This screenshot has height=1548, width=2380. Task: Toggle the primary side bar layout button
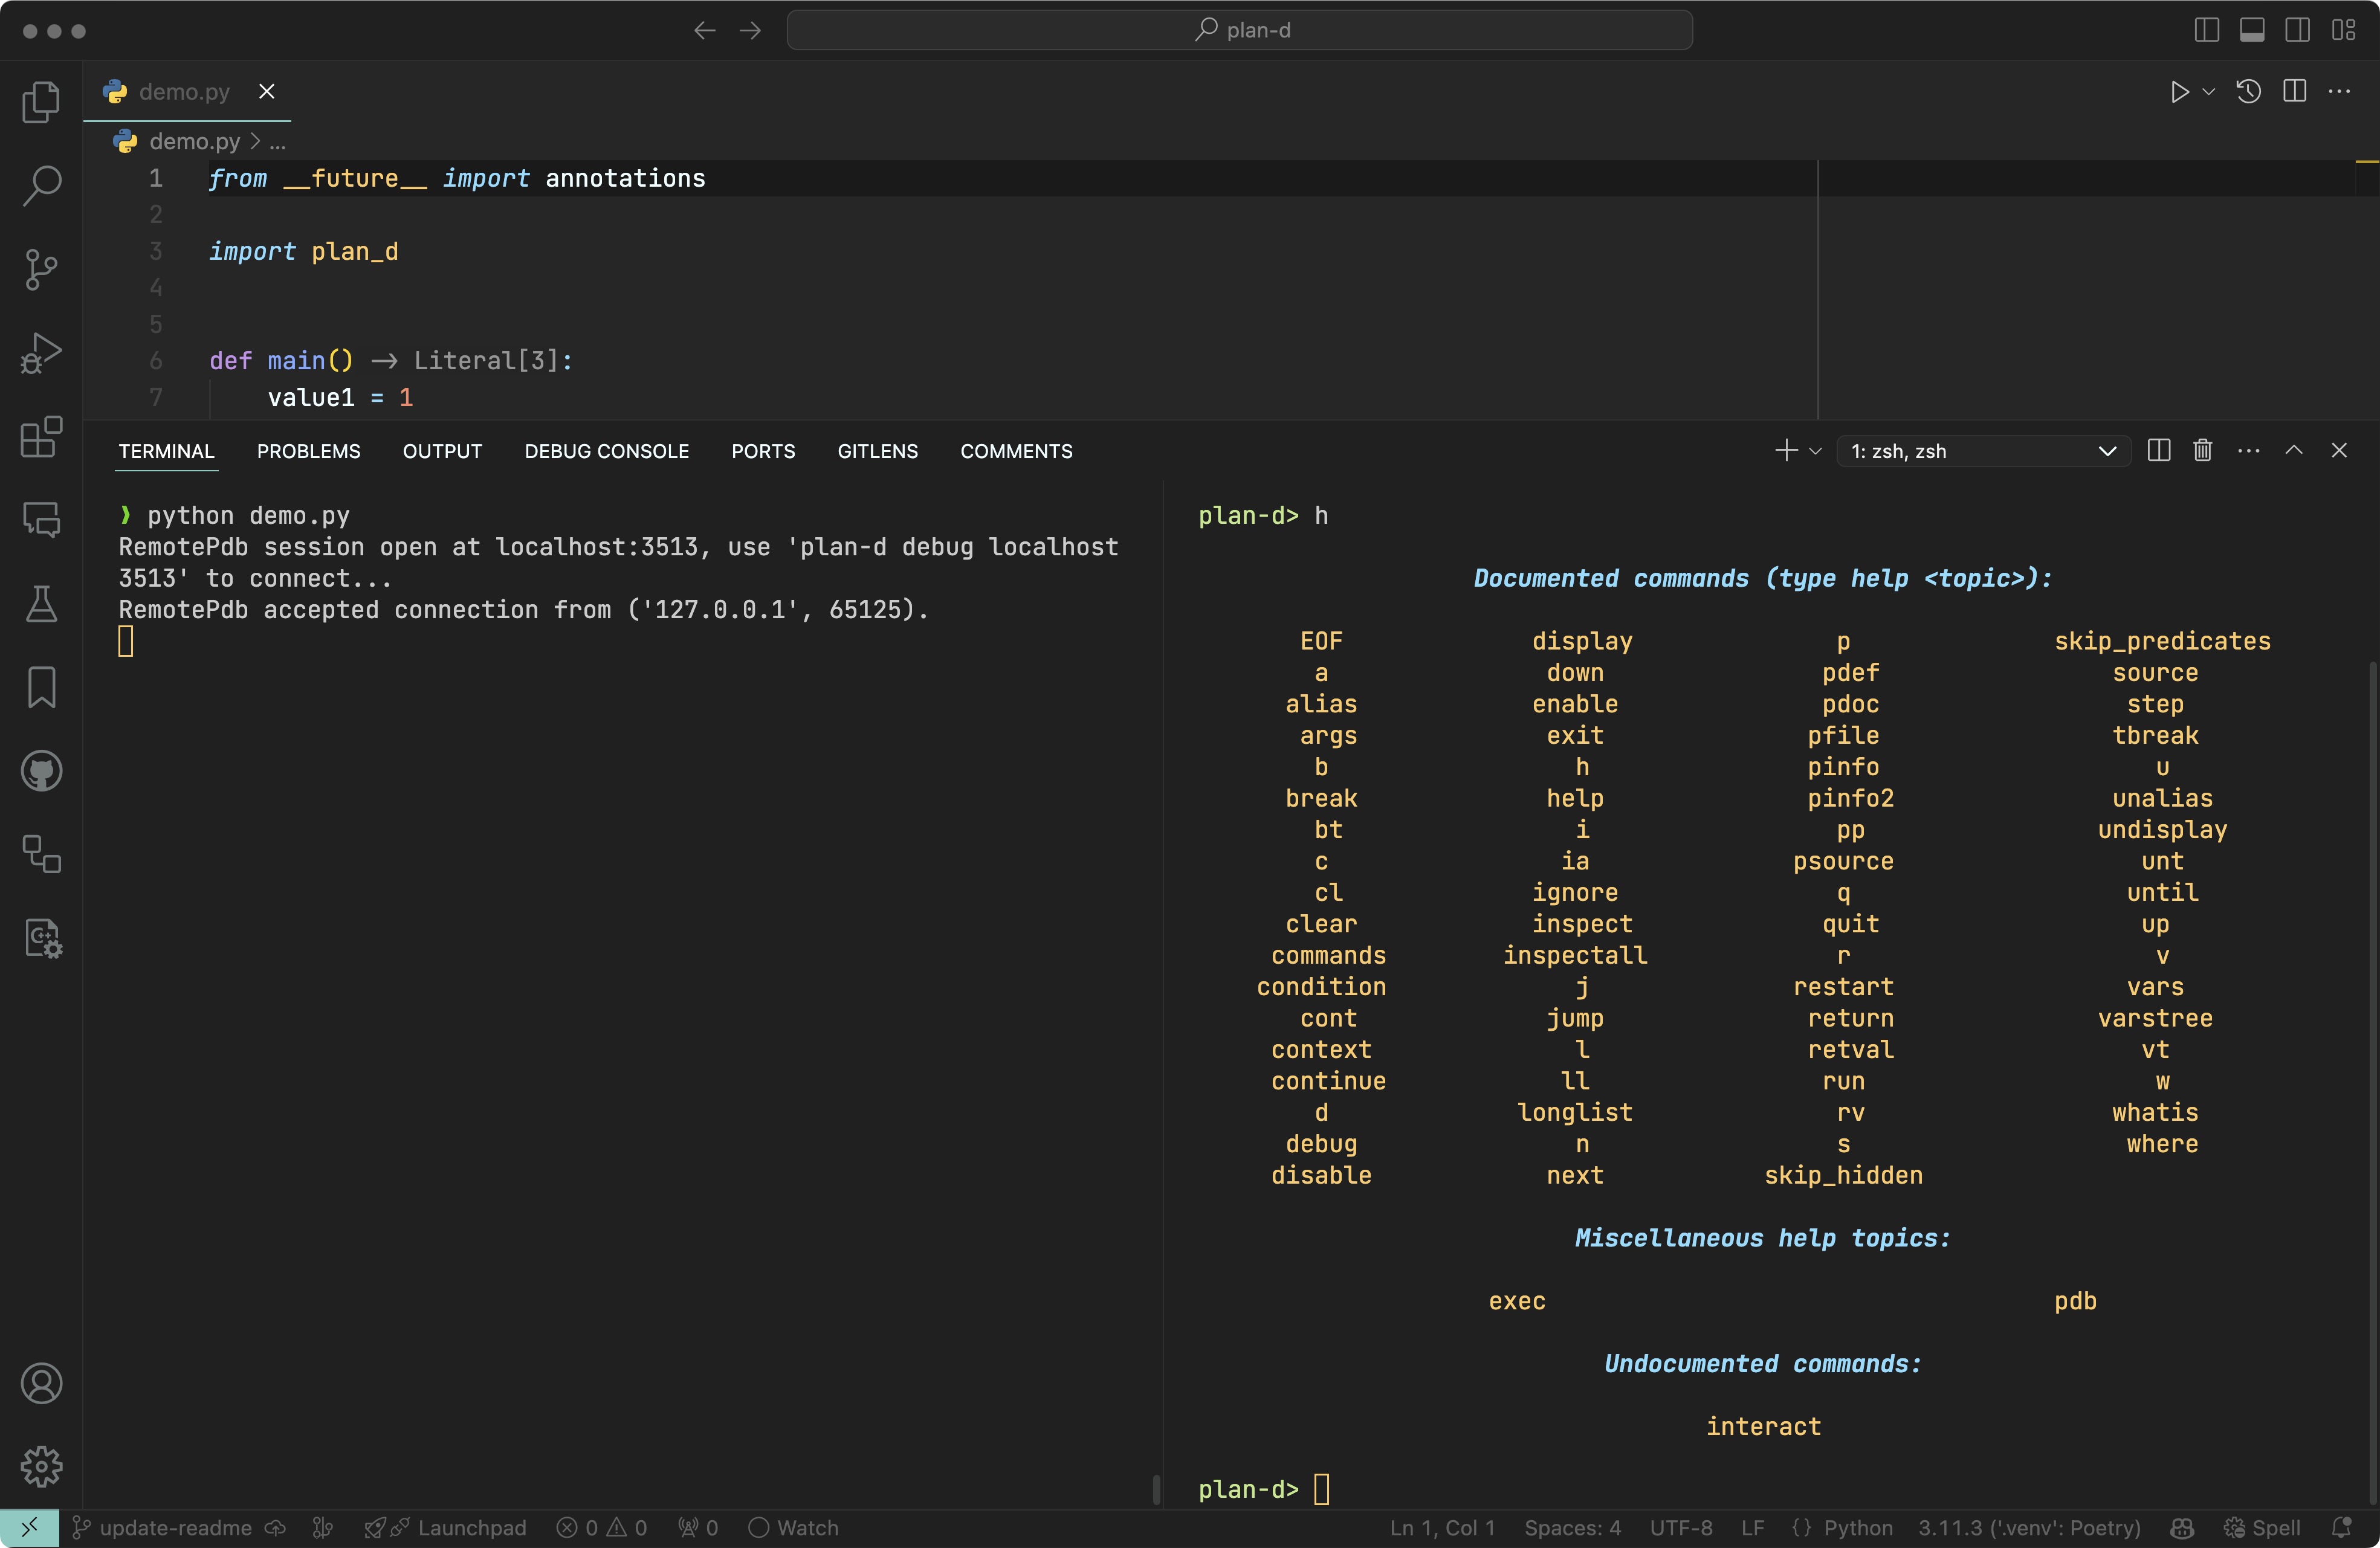coord(2206,30)
